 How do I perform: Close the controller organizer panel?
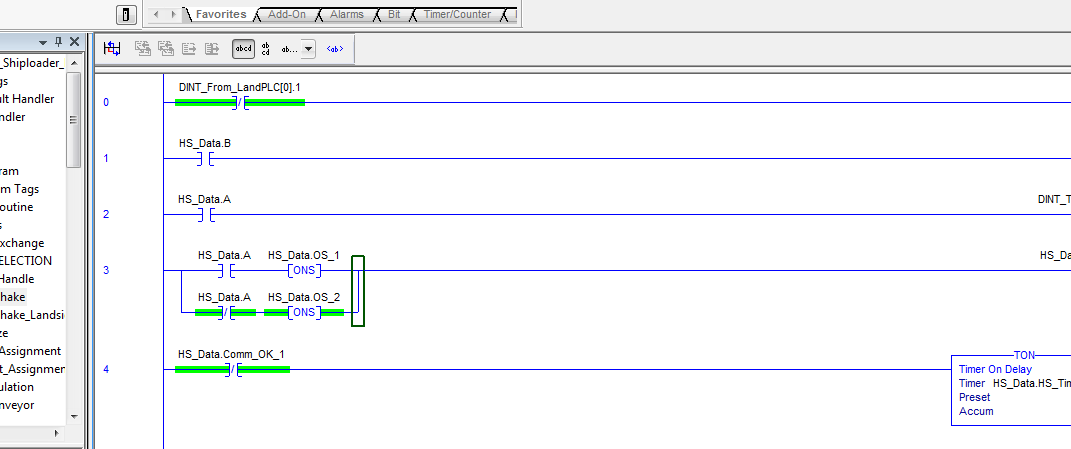click(x=74, y=42)
